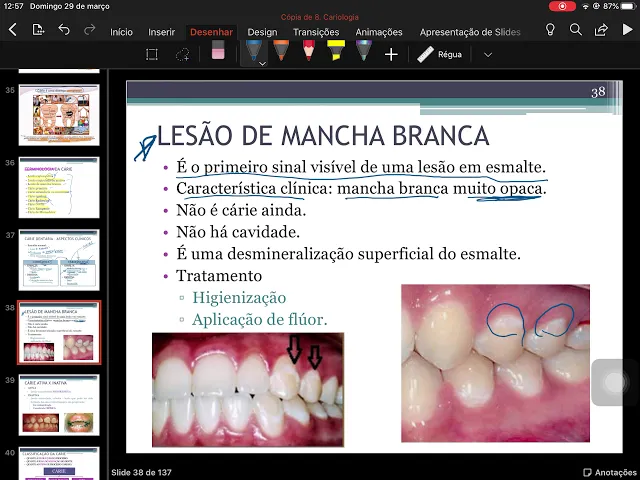This screenshot has width=640, height=480.
Task: Click the text Não é cárie ainda.
Action: [241, 210]
